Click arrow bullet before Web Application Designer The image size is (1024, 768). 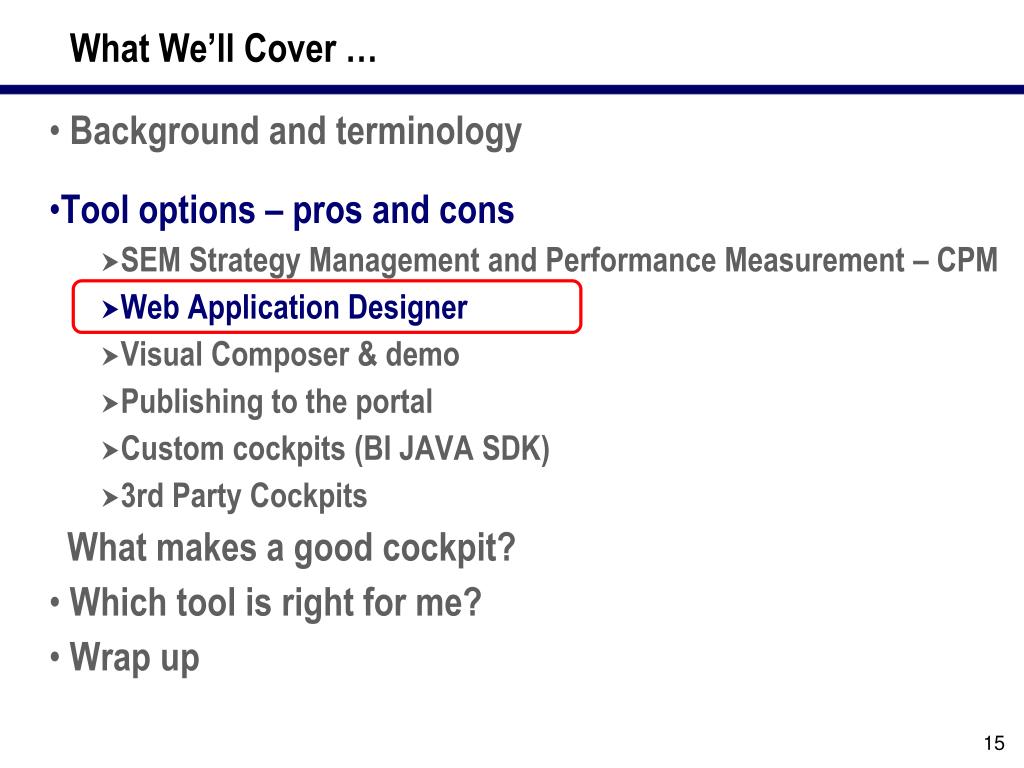(110, 310)
